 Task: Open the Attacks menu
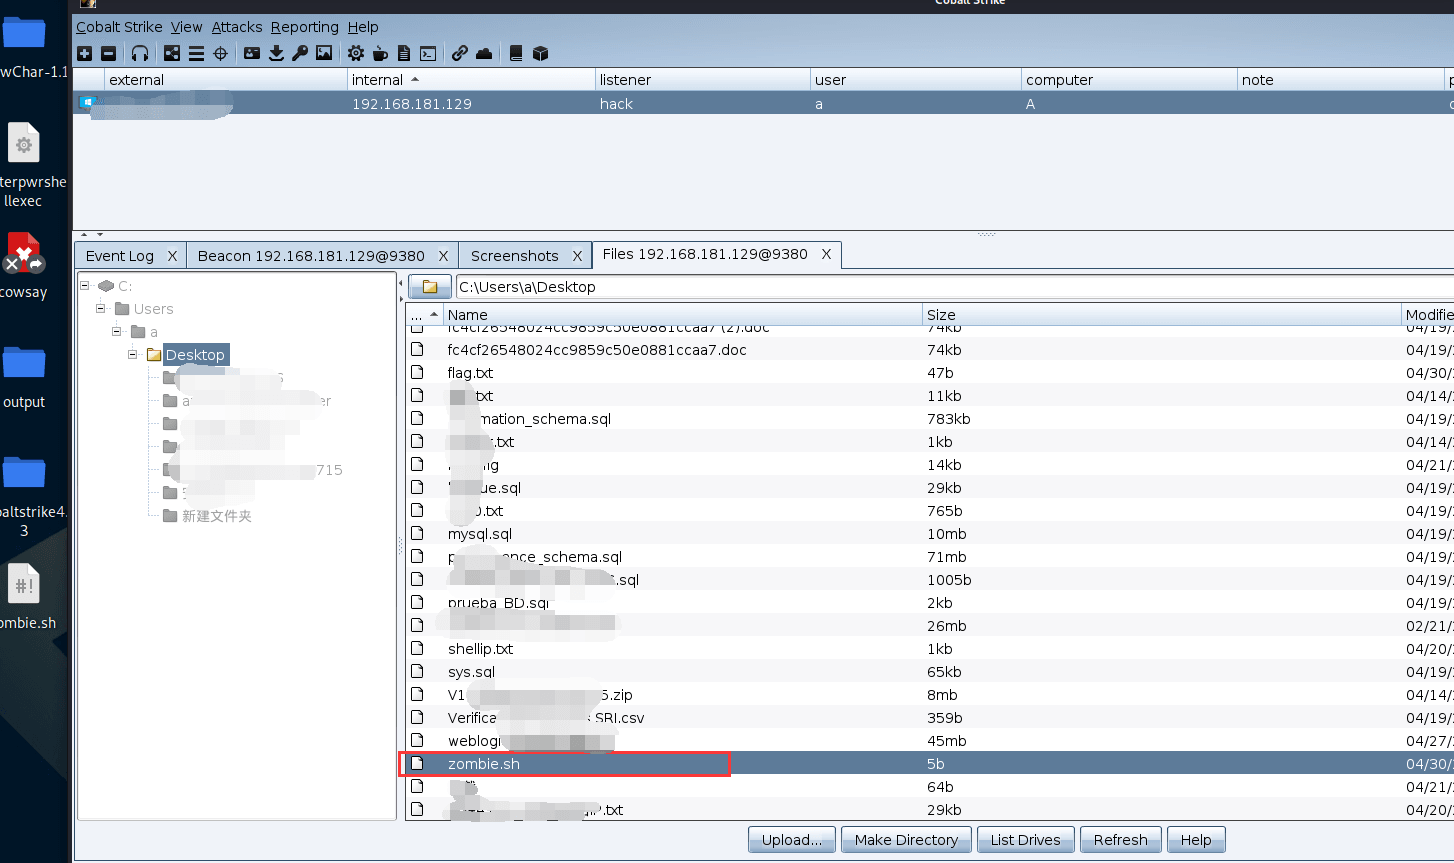tap(237, 27)
